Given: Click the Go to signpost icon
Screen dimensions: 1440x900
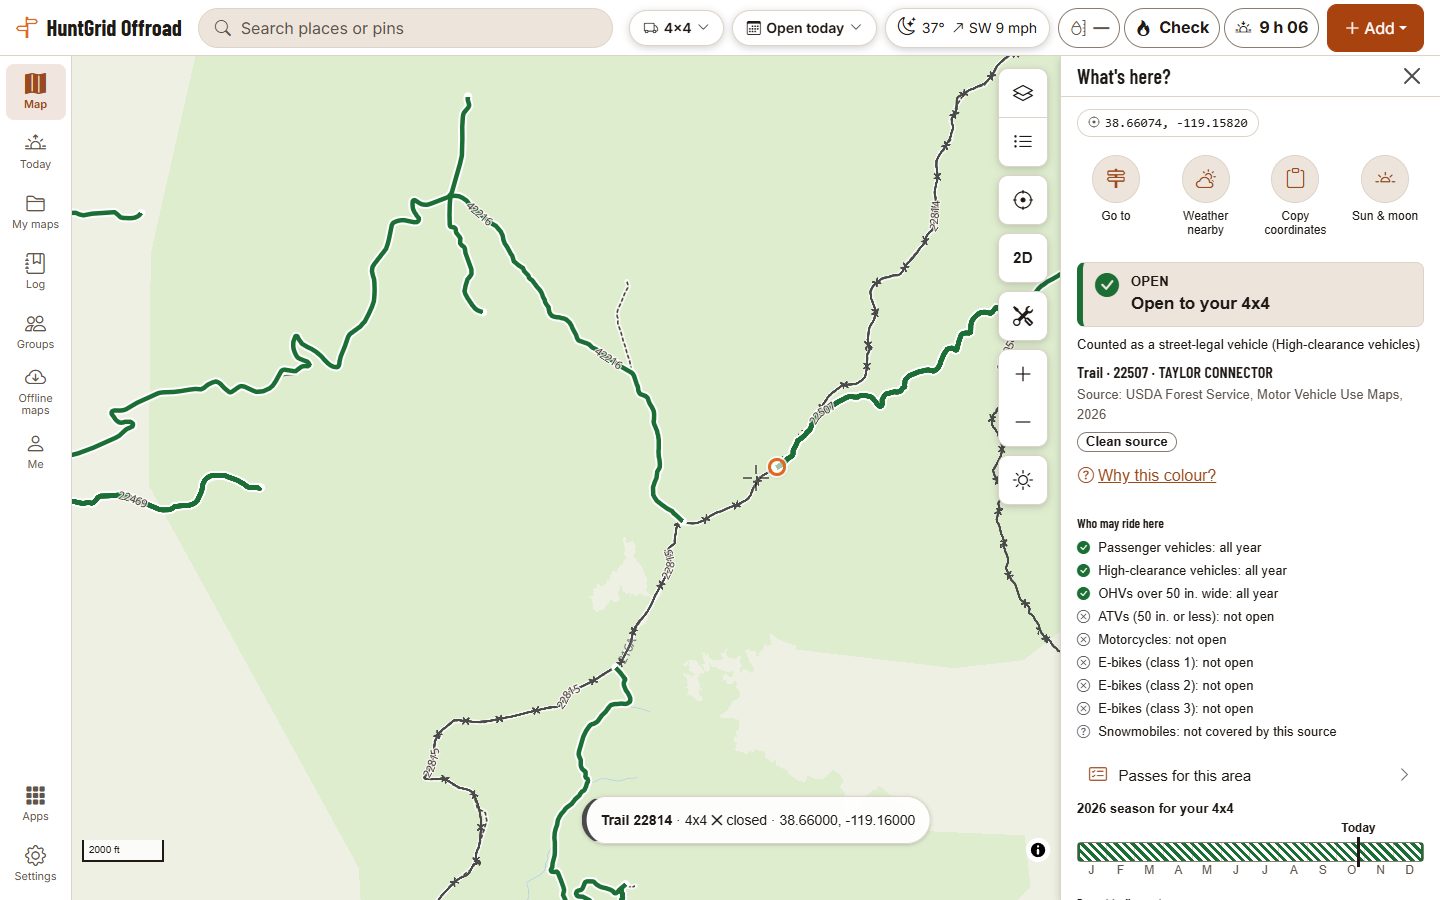Looking at the screenshot, I should (x=1116, y=179).
